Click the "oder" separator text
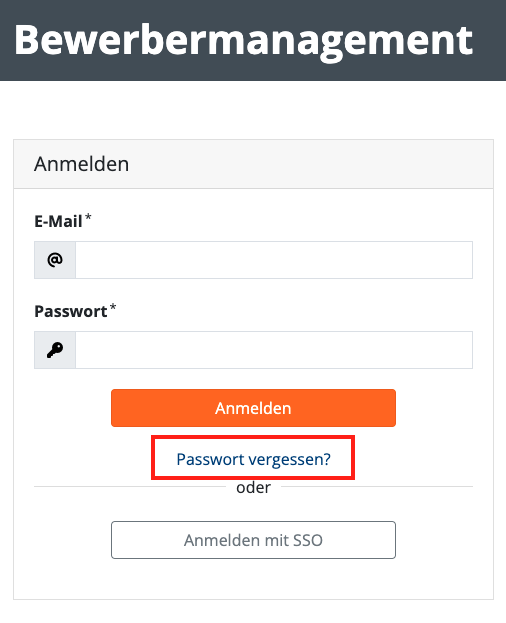 [253, 488]
